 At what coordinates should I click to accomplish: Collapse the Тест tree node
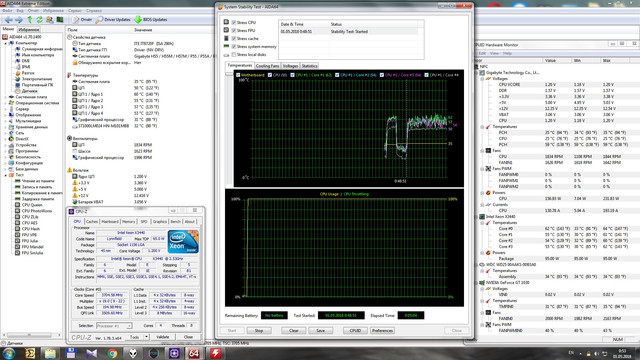(6, 175)
